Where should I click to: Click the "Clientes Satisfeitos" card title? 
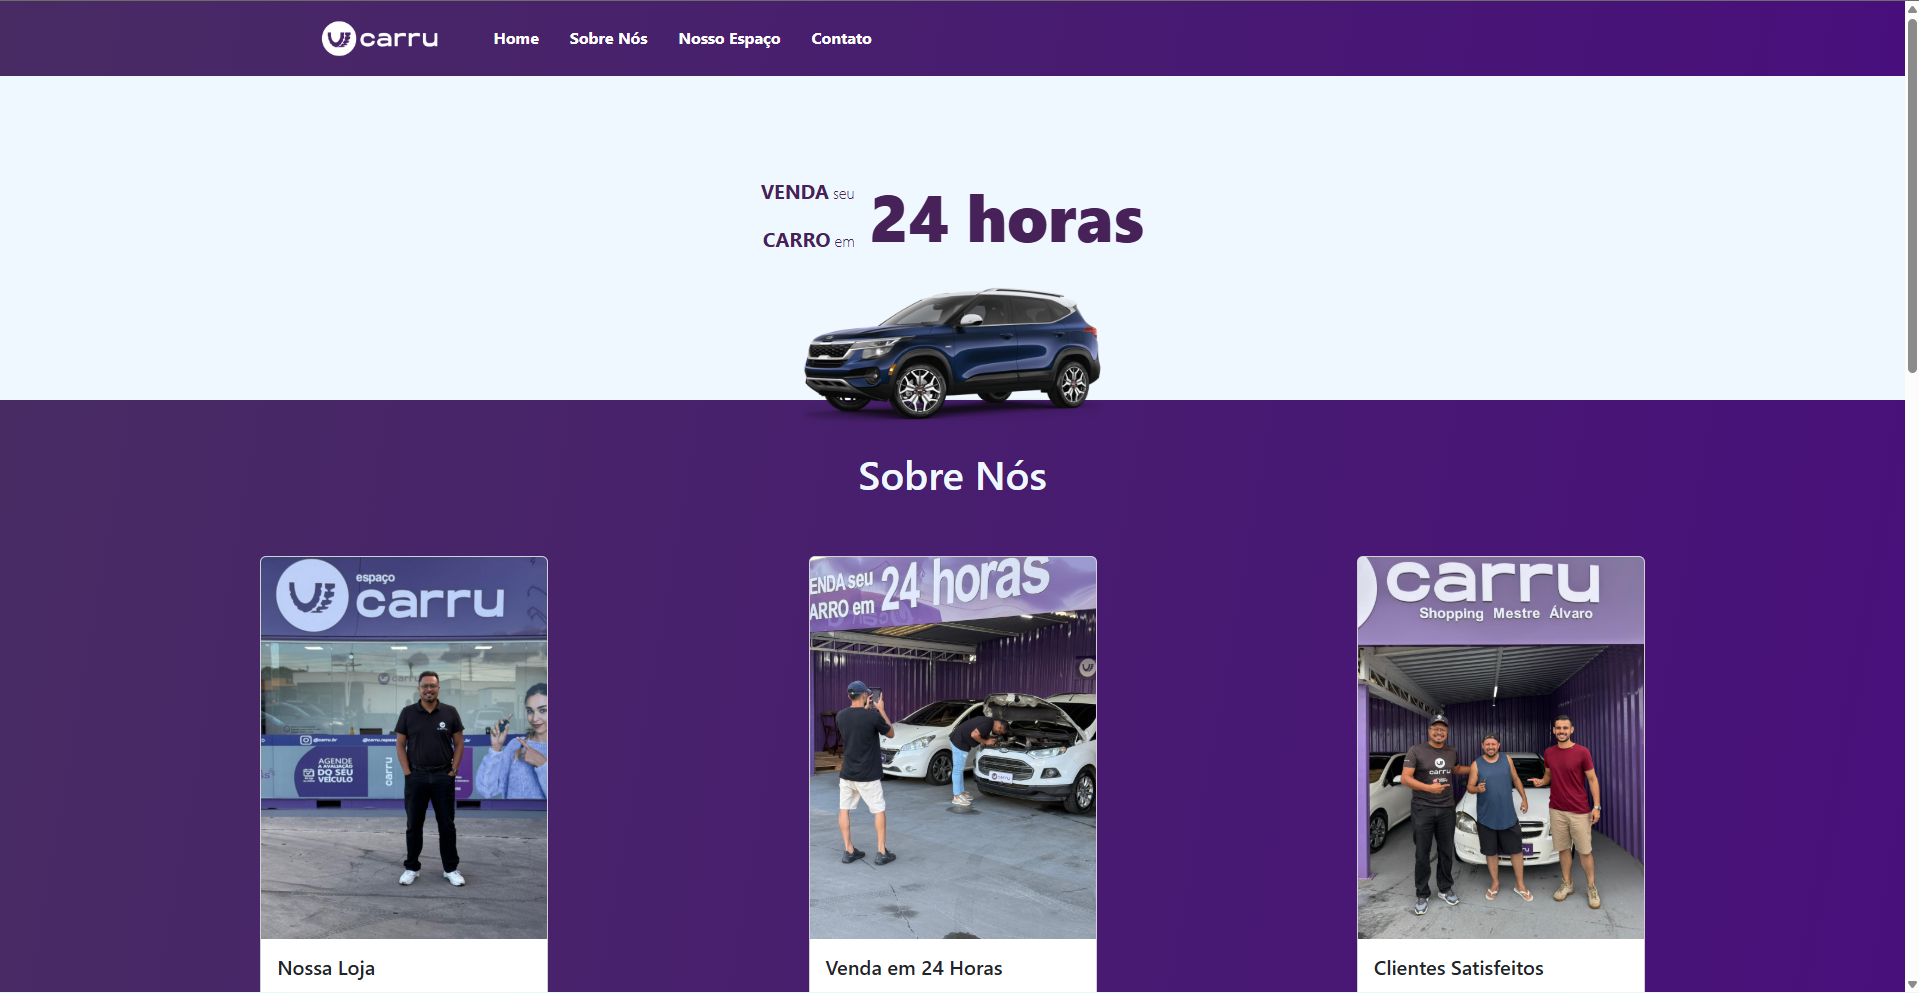tap(1458, 968)
